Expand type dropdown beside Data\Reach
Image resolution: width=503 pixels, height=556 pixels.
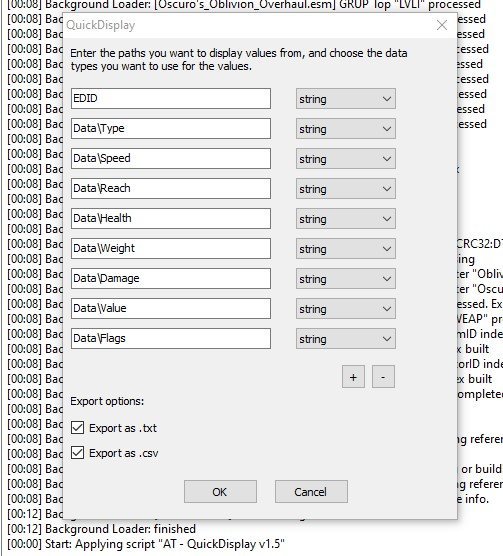(x=346, y=188)
